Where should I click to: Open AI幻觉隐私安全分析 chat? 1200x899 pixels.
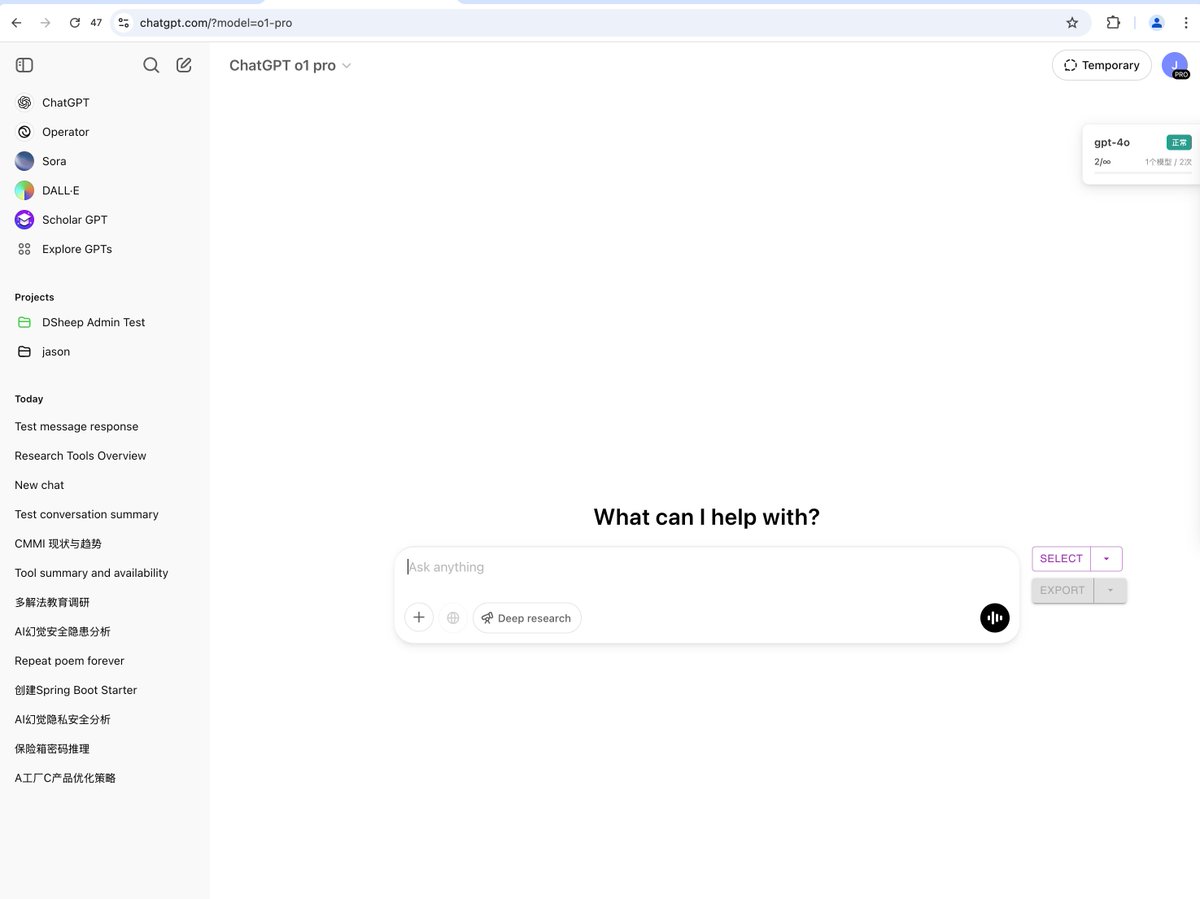[x=105, y=720]
